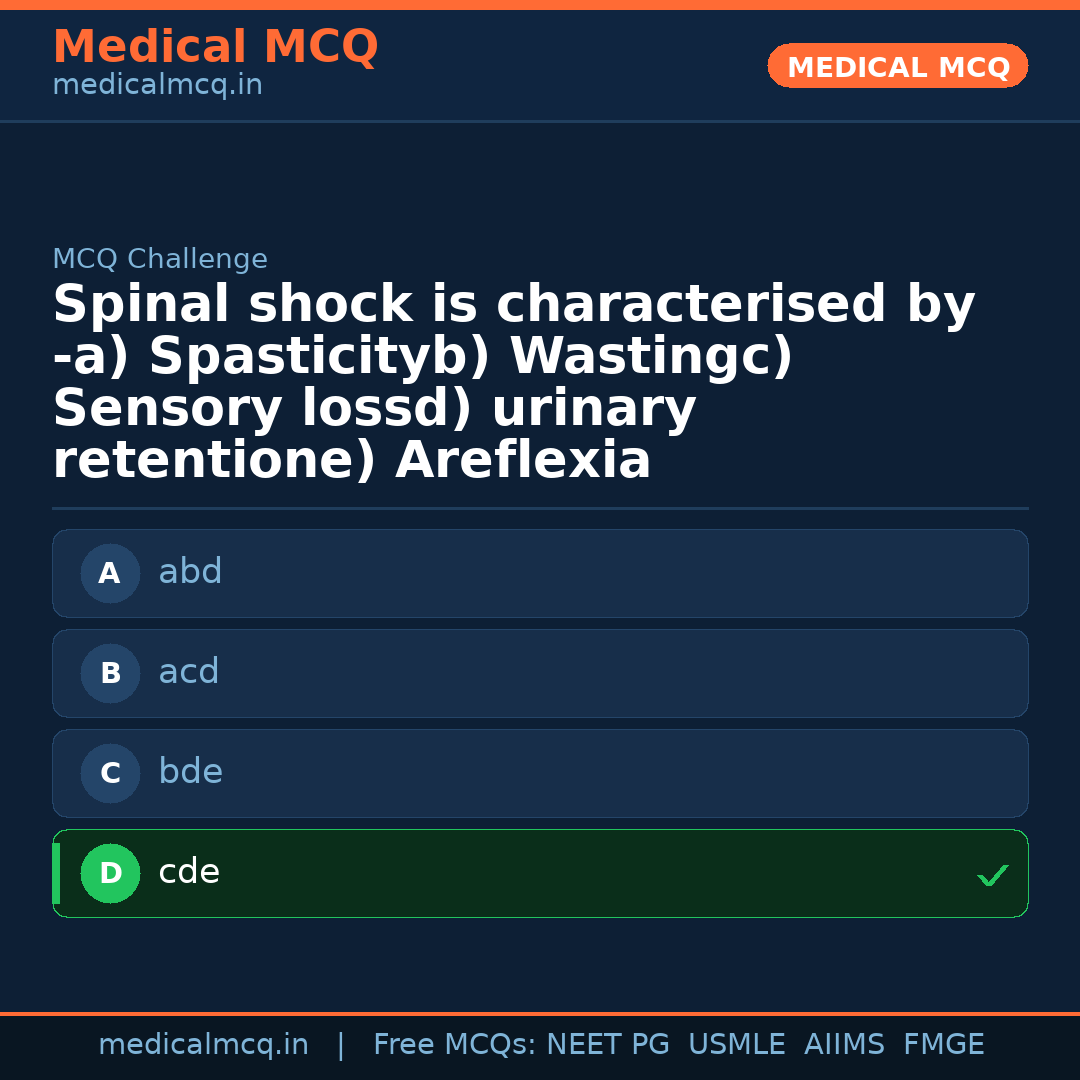Viewport: 1080px width, 1080px height.
Task: Click the spinal shock question text
Action: (513, 382)
